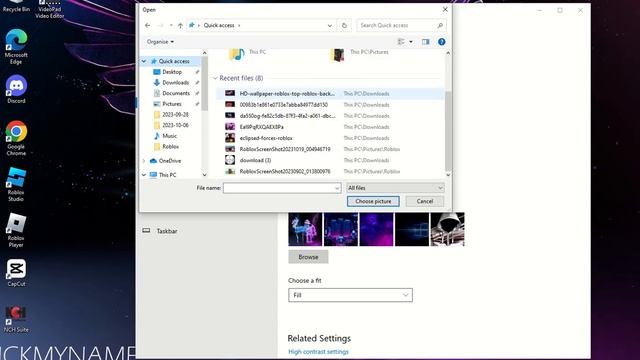Screen dimensions: 640x360
Task: Select Documents in the navigation pane
Action: 176,93
